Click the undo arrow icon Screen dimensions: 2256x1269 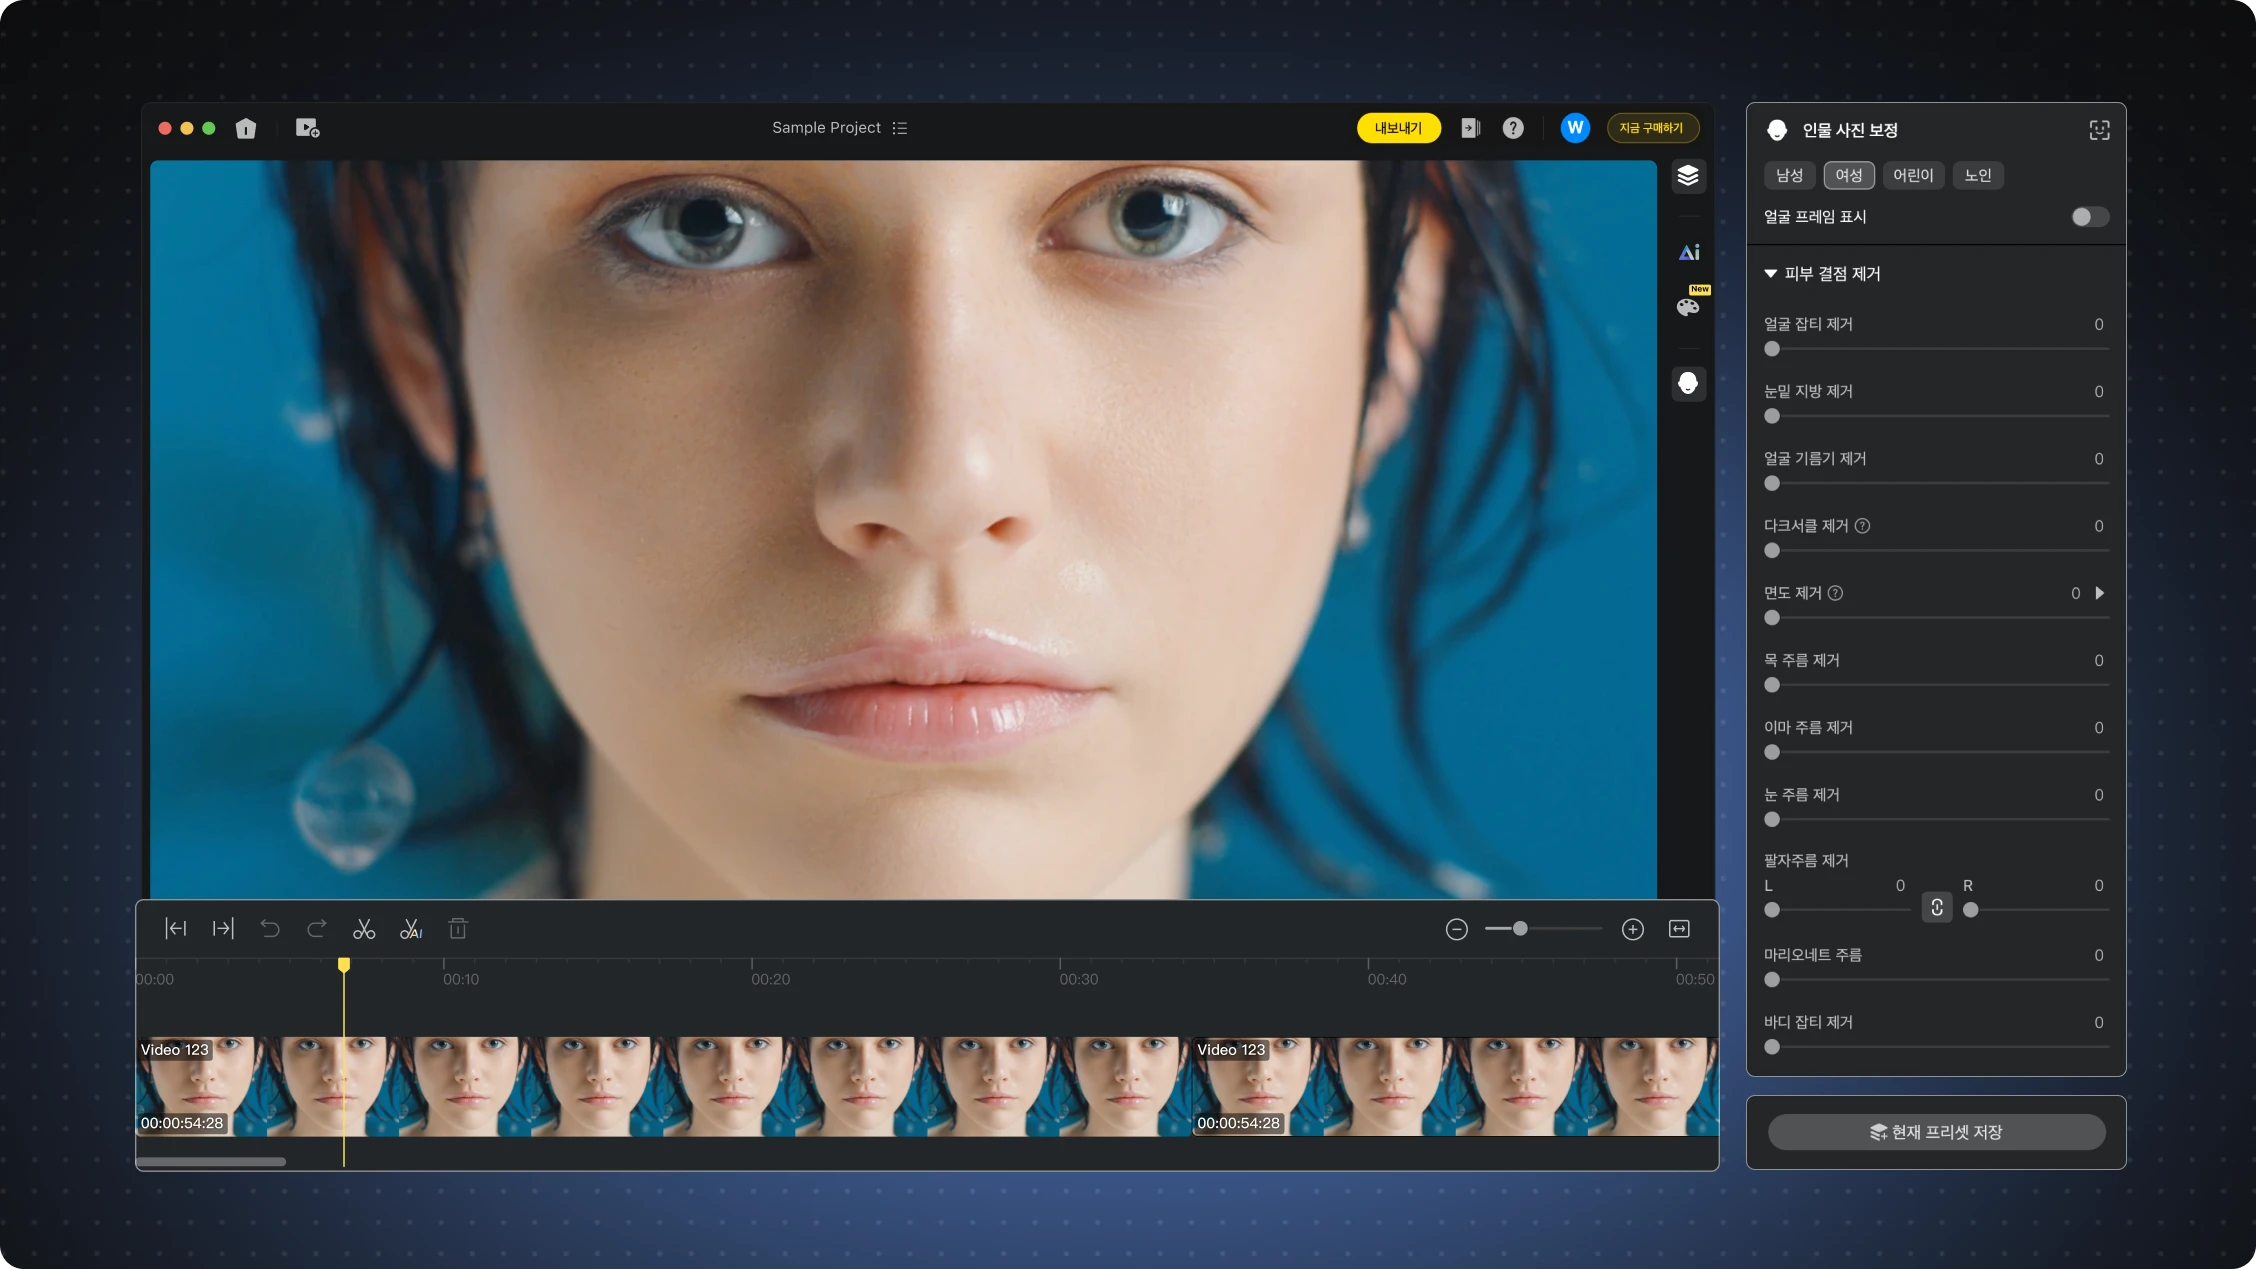tap(269, 929)
